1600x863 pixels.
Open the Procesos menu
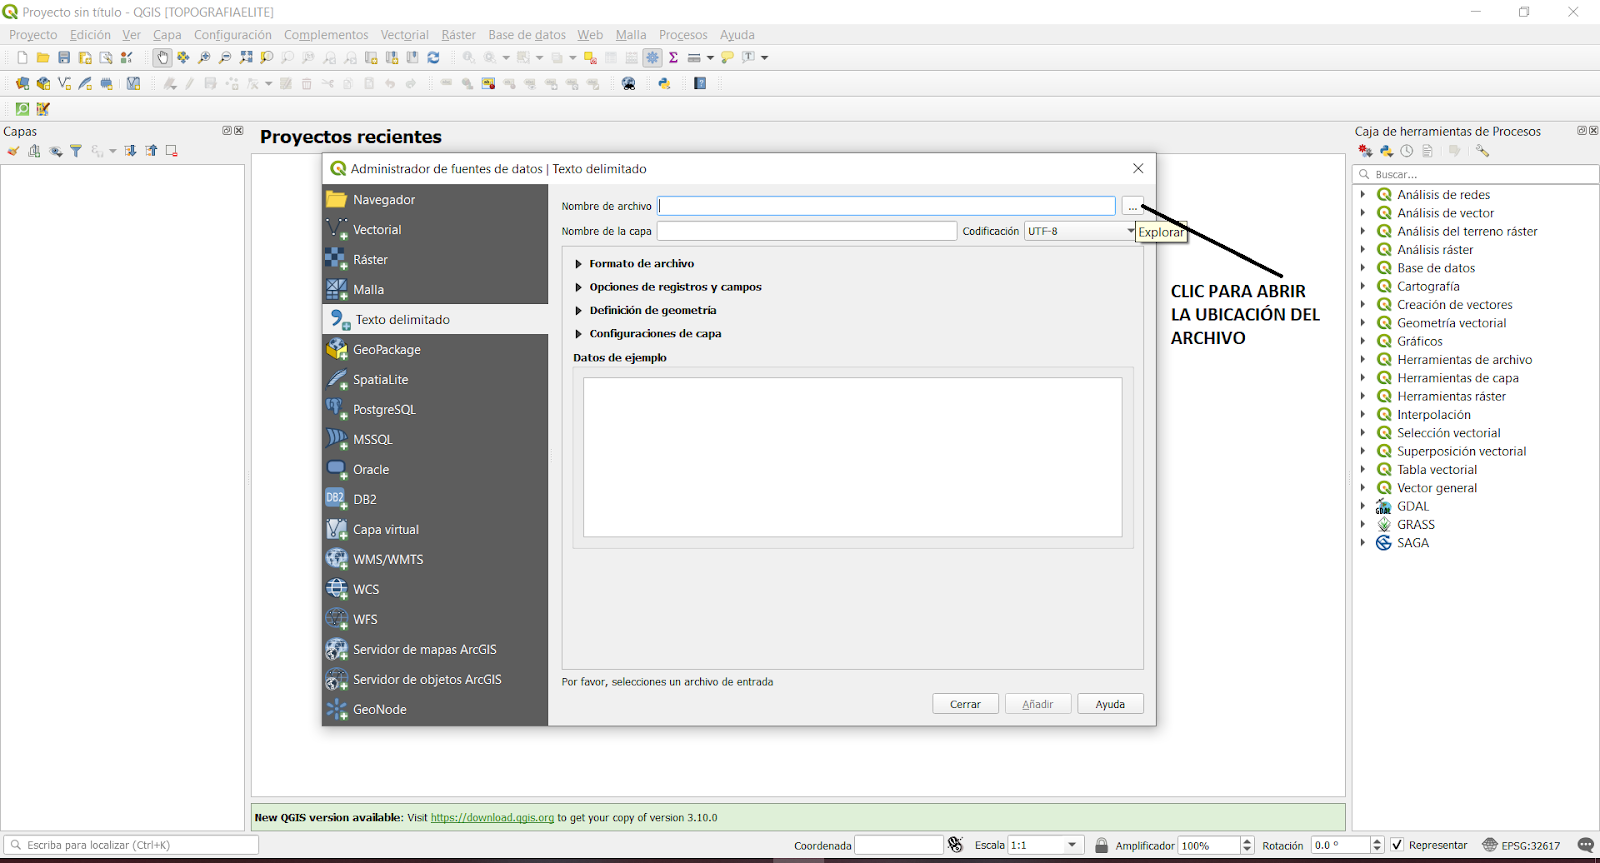coord(683,35)
